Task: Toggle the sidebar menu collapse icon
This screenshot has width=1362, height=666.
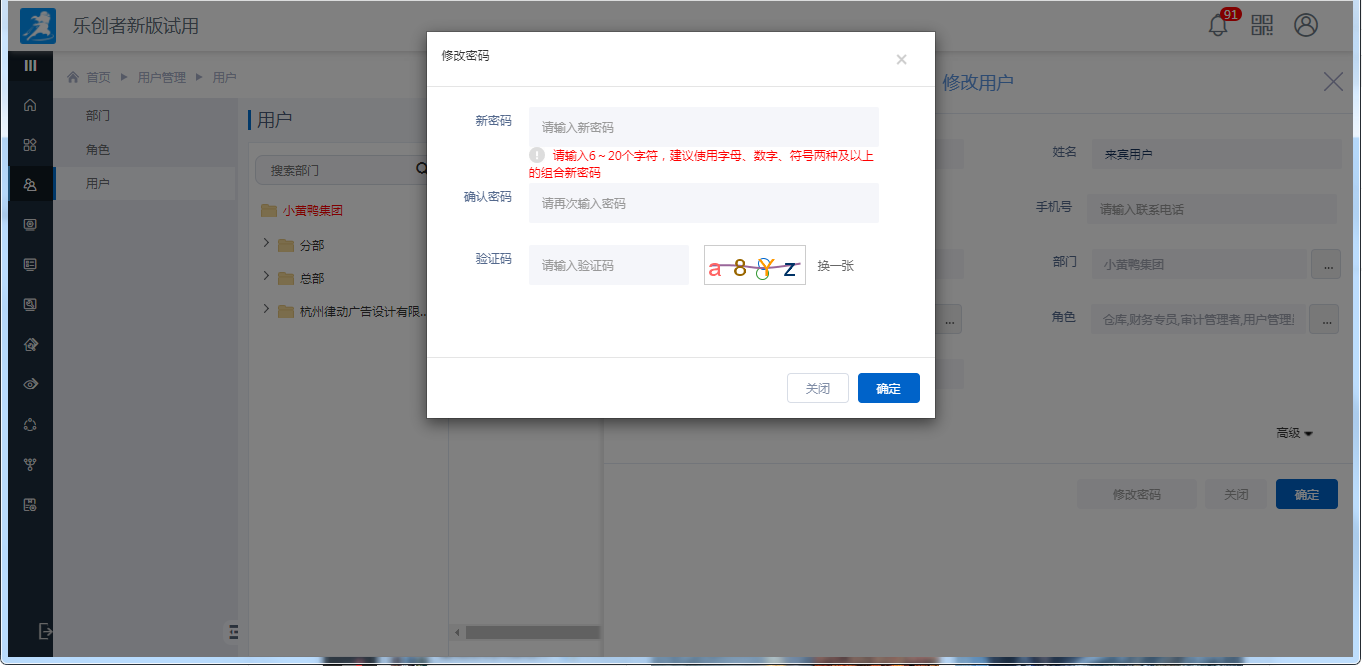Action: [x=30, y=65]
